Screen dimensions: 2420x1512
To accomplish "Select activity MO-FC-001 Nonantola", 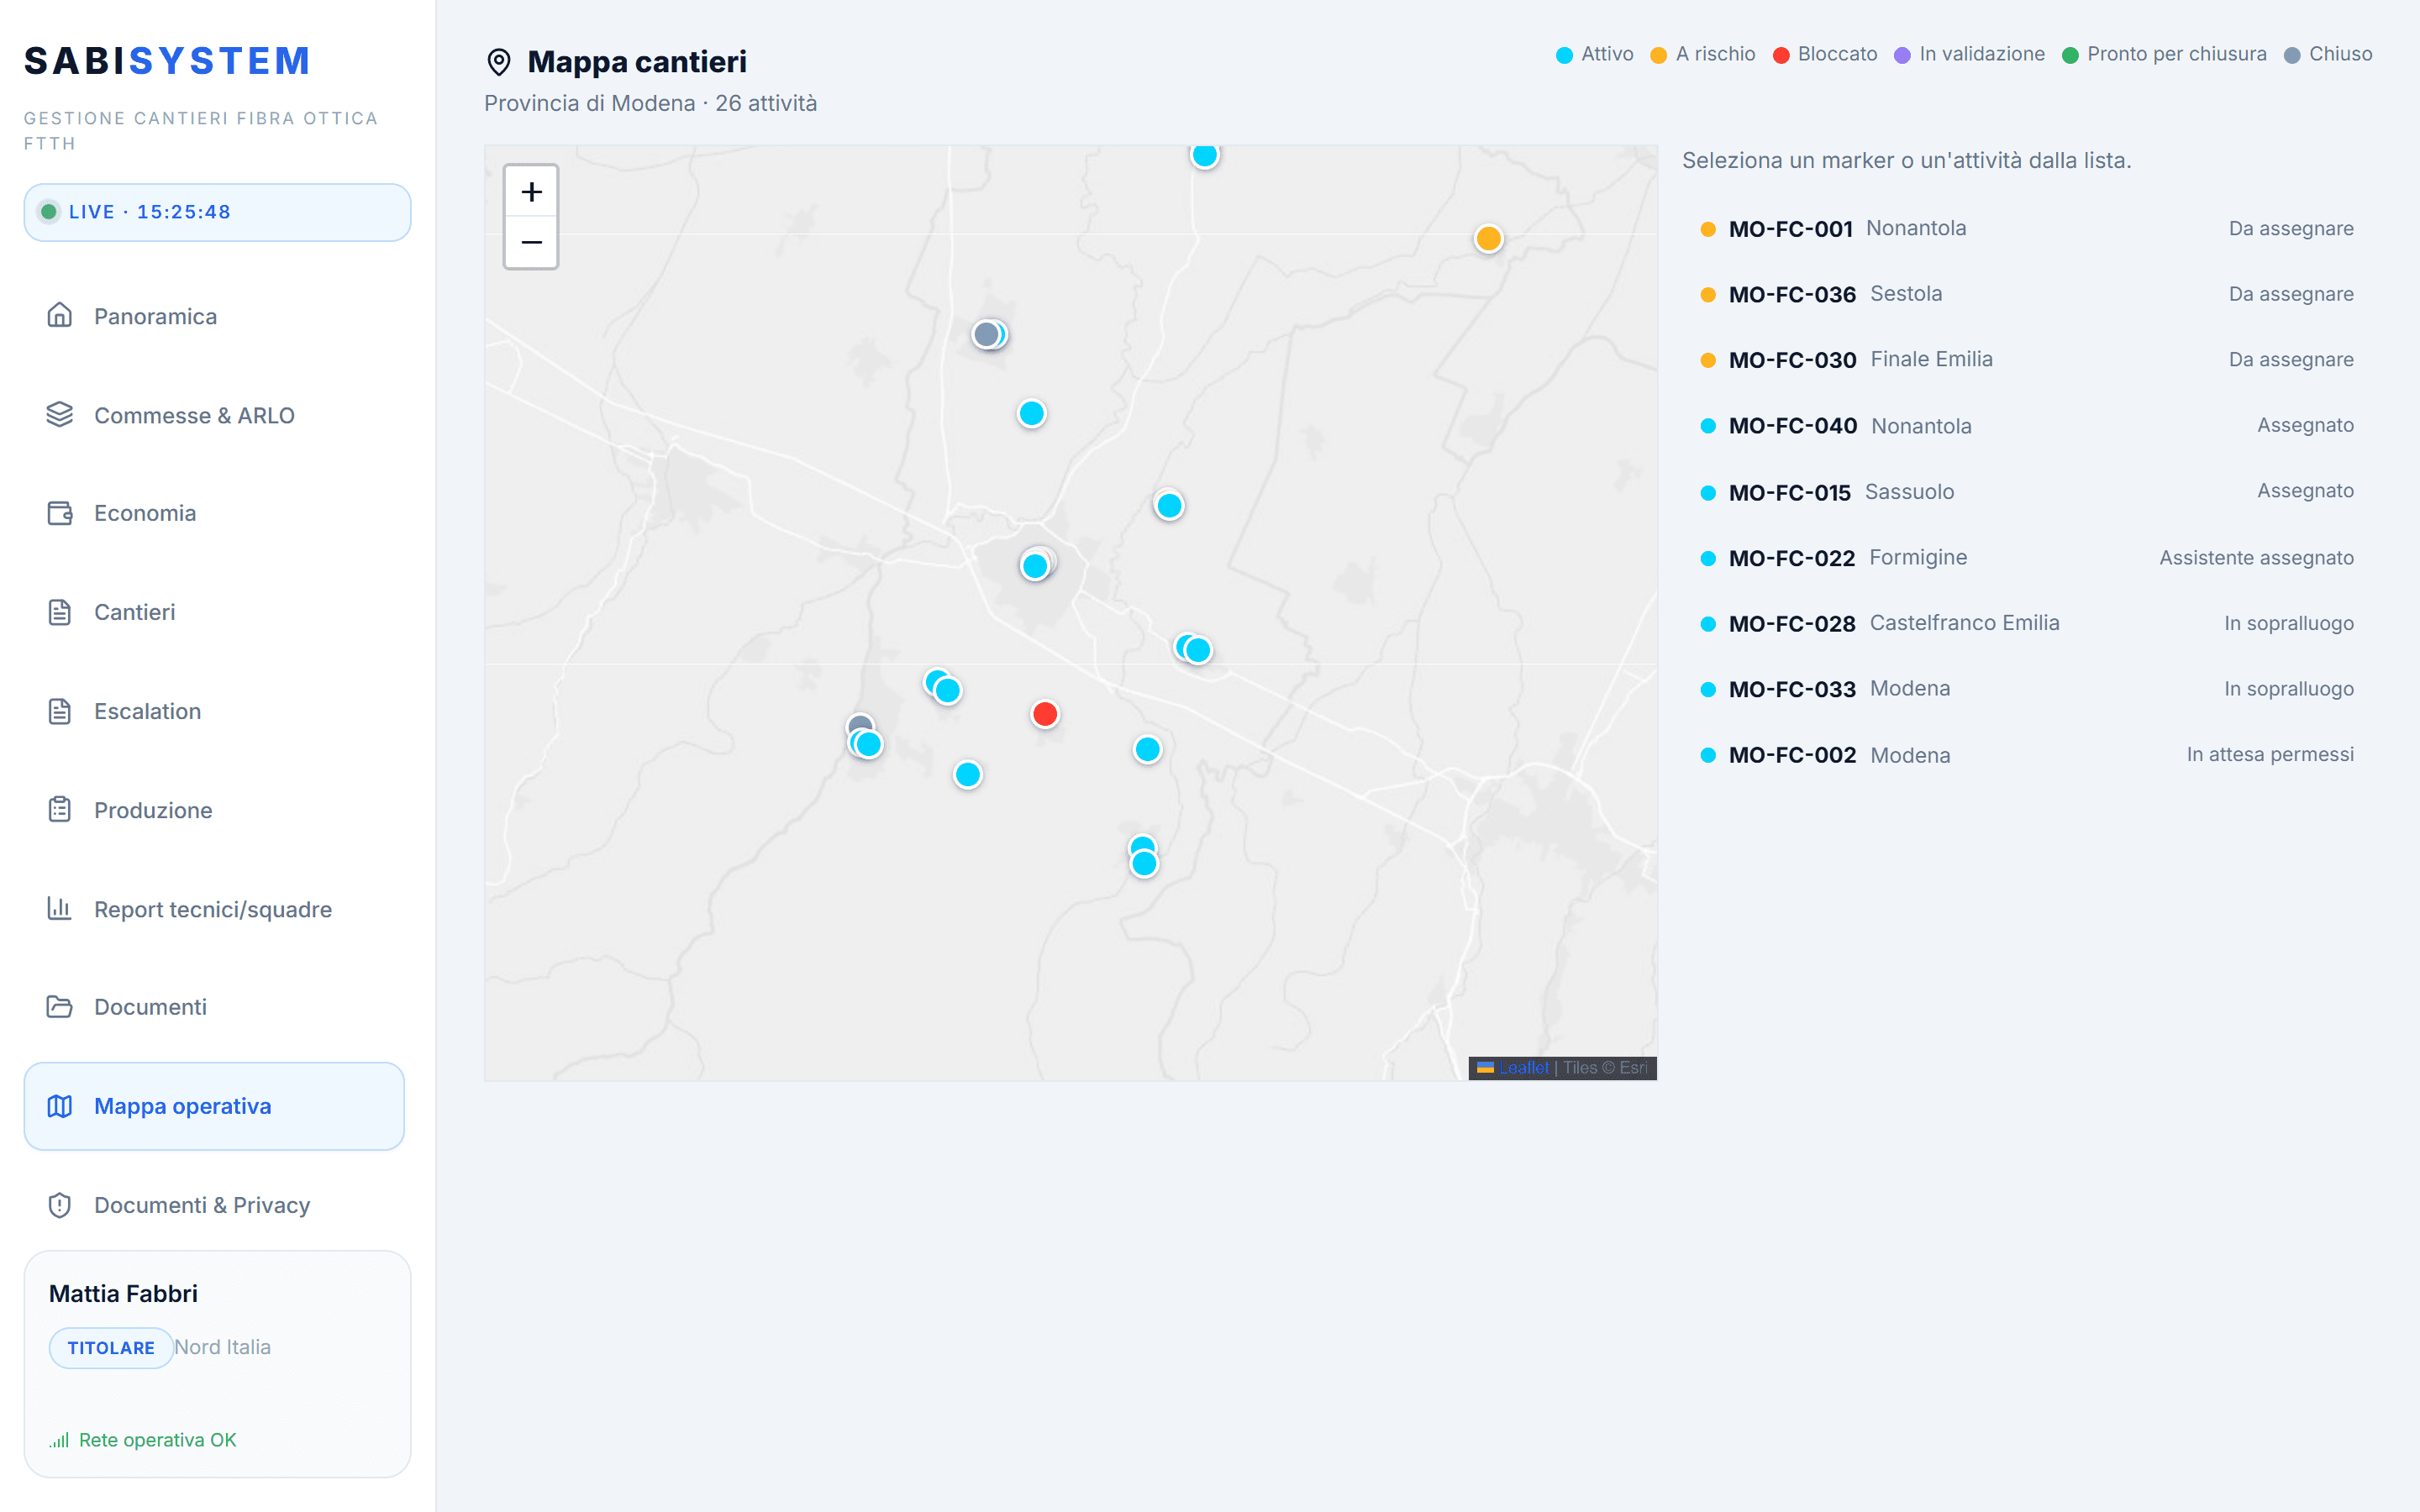I will [2026, 229].
